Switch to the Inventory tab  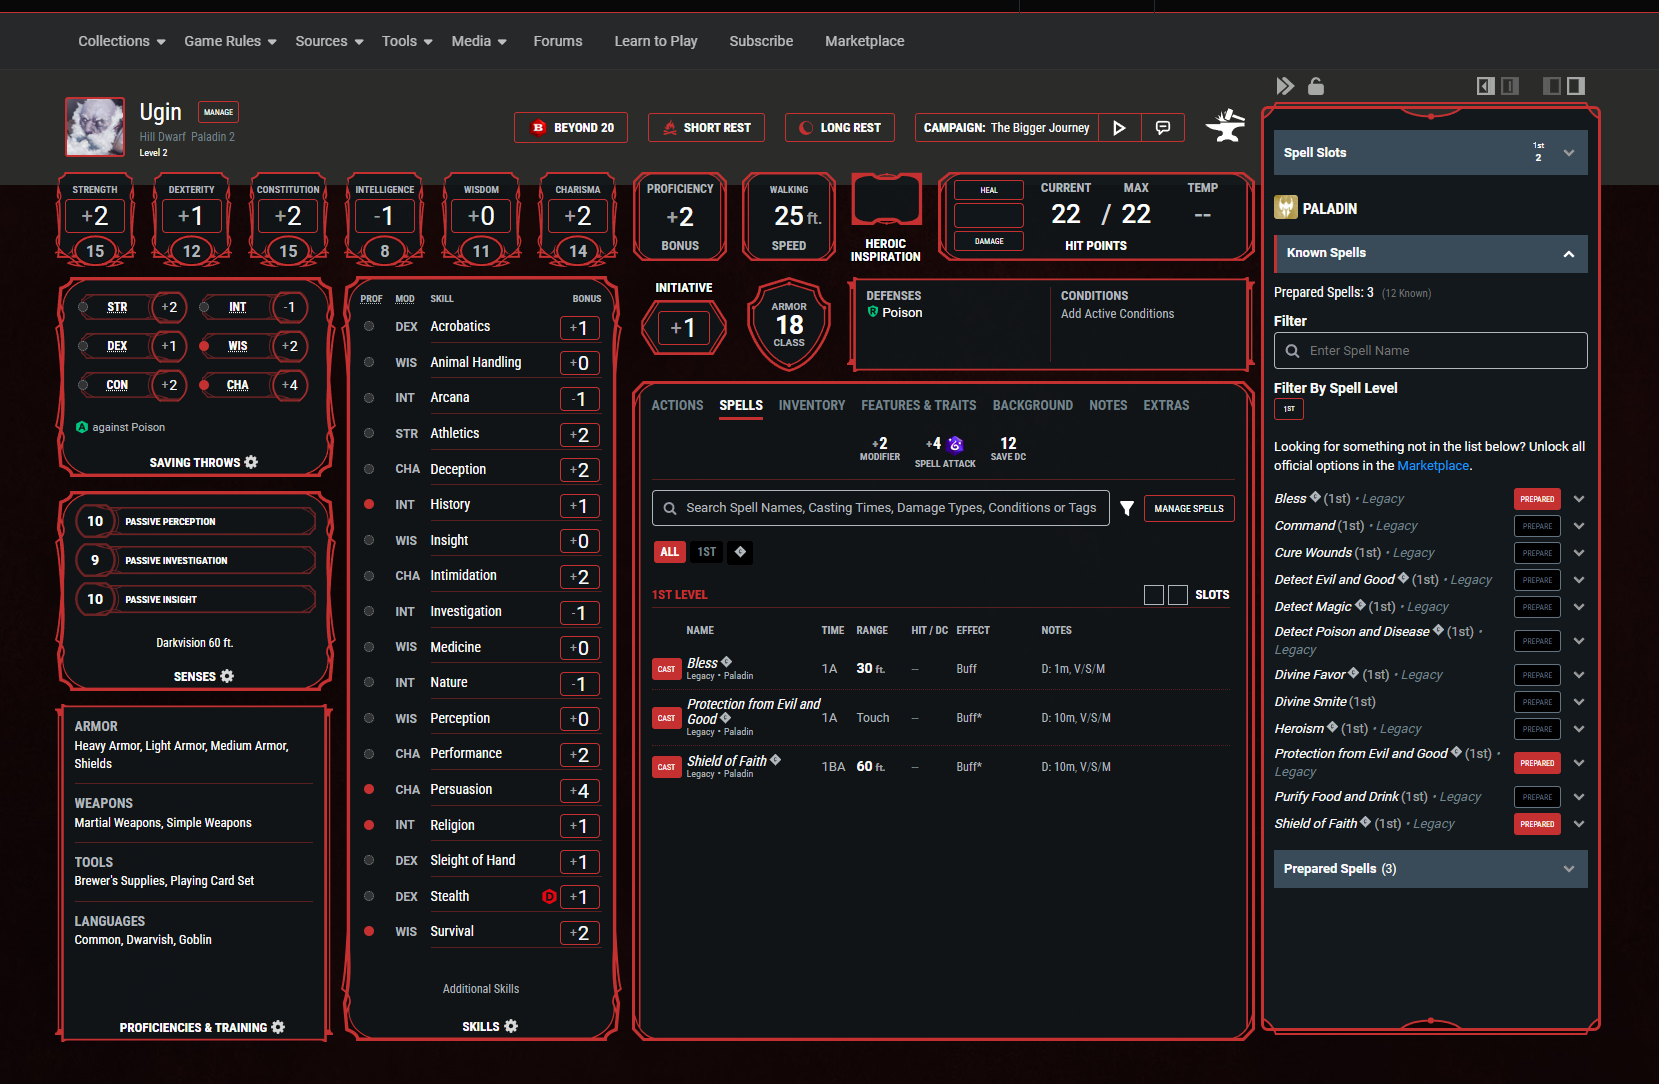(x=812, y=405)
